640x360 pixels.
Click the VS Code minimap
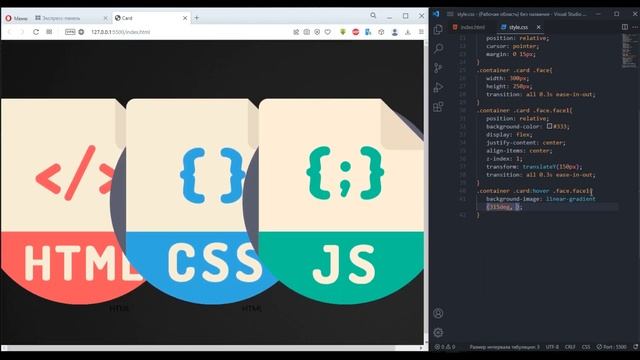click(x=629, y=51)
